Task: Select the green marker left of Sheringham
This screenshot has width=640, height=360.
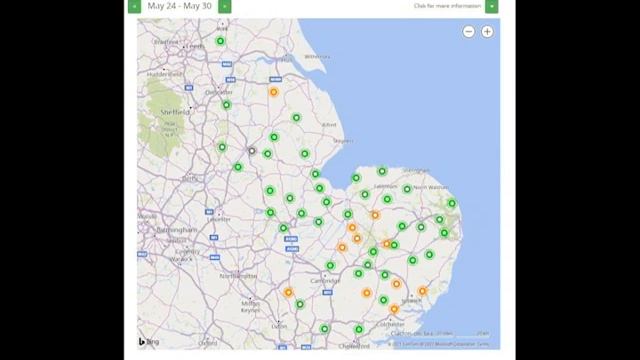Action: point(382,171)
